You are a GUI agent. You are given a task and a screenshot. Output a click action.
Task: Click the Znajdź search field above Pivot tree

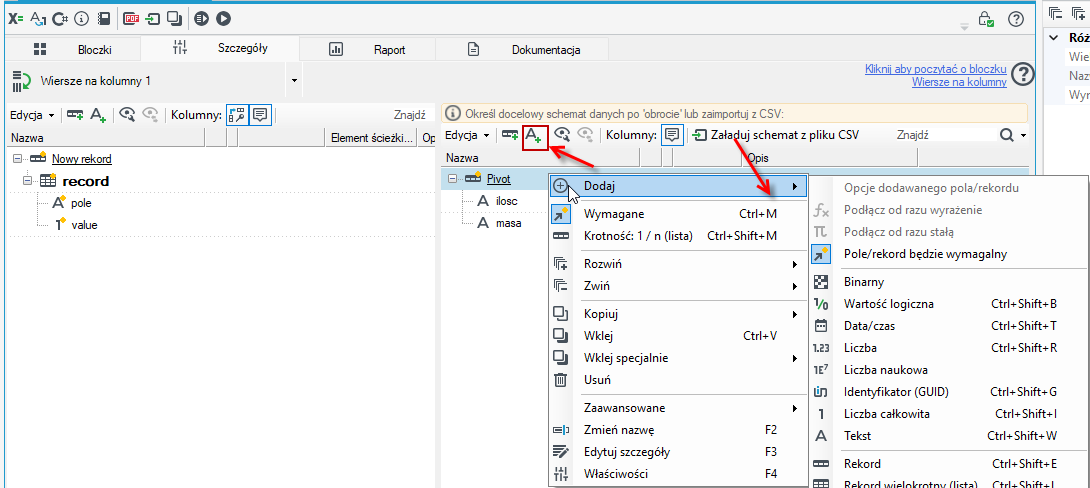pyautogui.click(x=943, y=135)
